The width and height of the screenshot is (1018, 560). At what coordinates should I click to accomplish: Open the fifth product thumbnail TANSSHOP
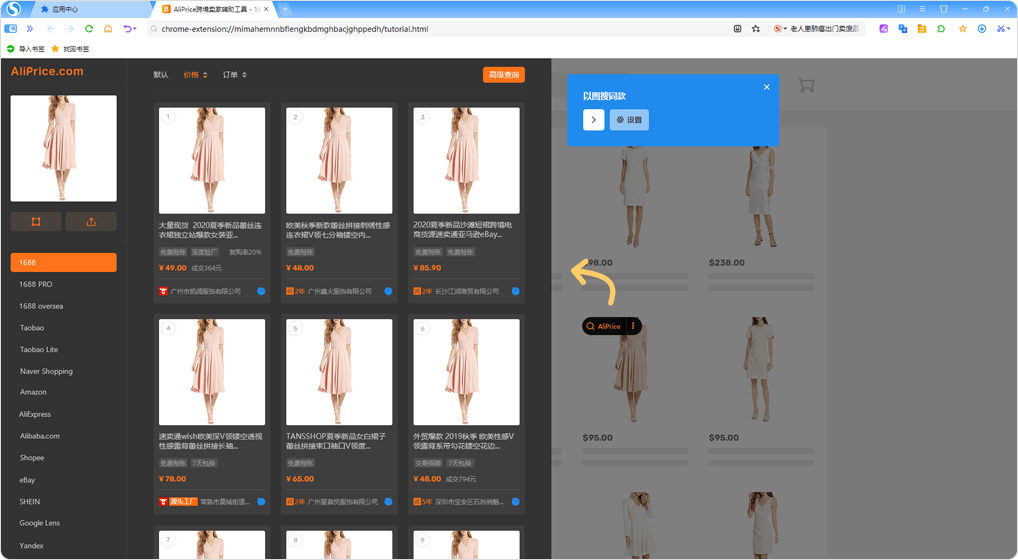point(339,372)
